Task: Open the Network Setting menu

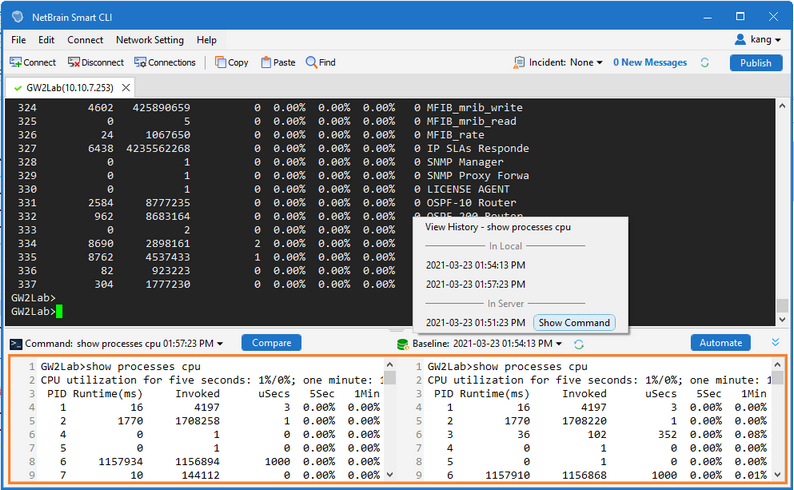Action: (150, 40)
